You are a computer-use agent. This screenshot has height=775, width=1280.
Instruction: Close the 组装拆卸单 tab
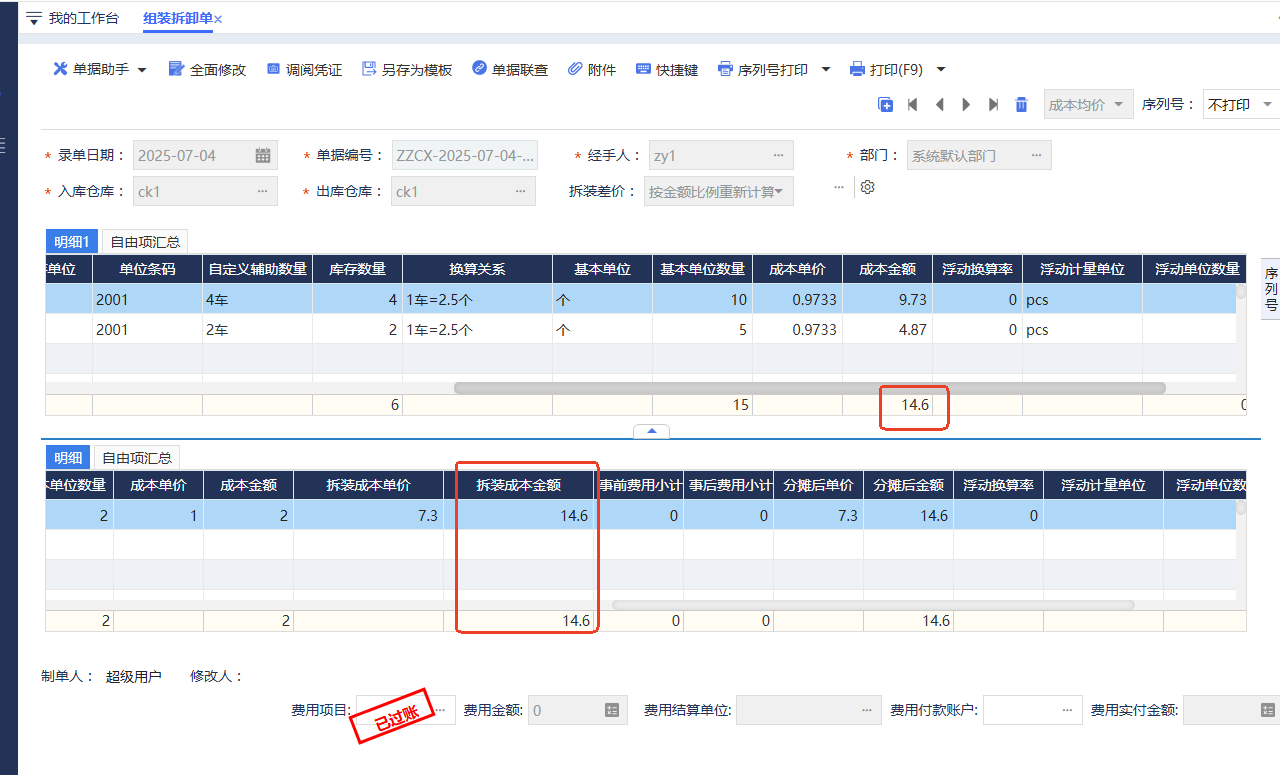point(218,20)
